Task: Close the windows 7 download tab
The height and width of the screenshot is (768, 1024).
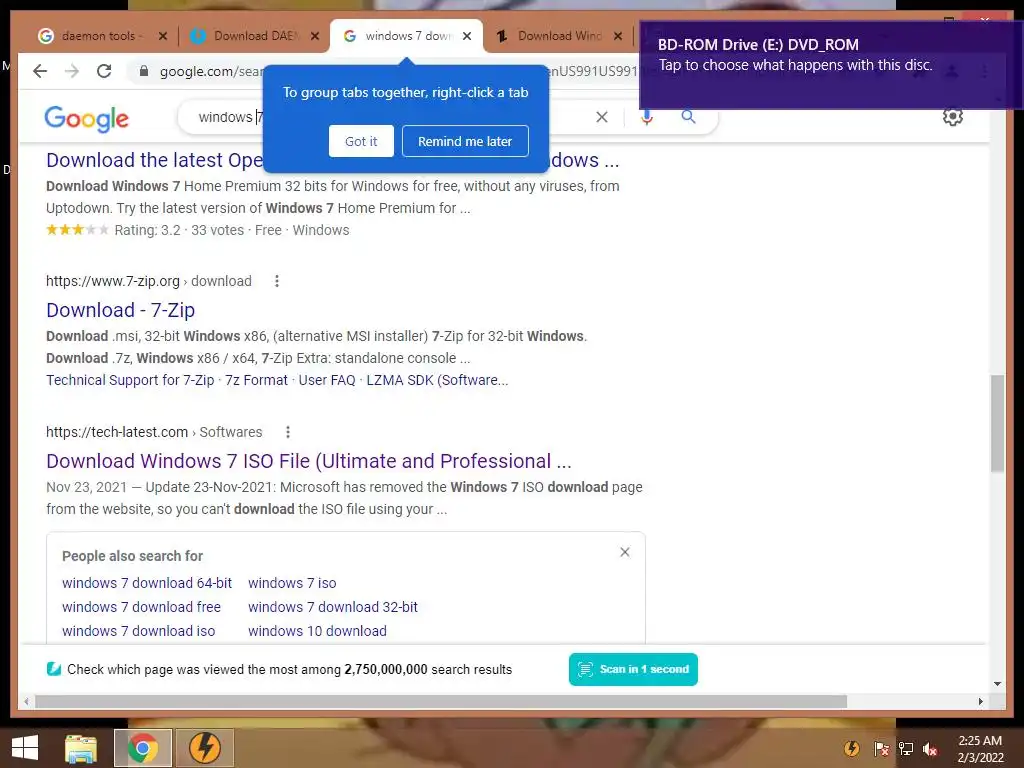Action: coord(467,36)
